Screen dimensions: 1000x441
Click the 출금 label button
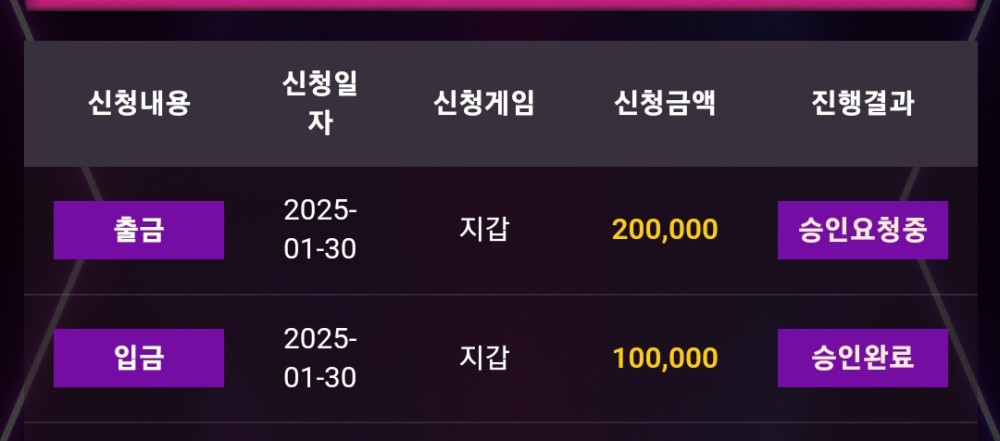pyautogui.click(x=139, y=230)
